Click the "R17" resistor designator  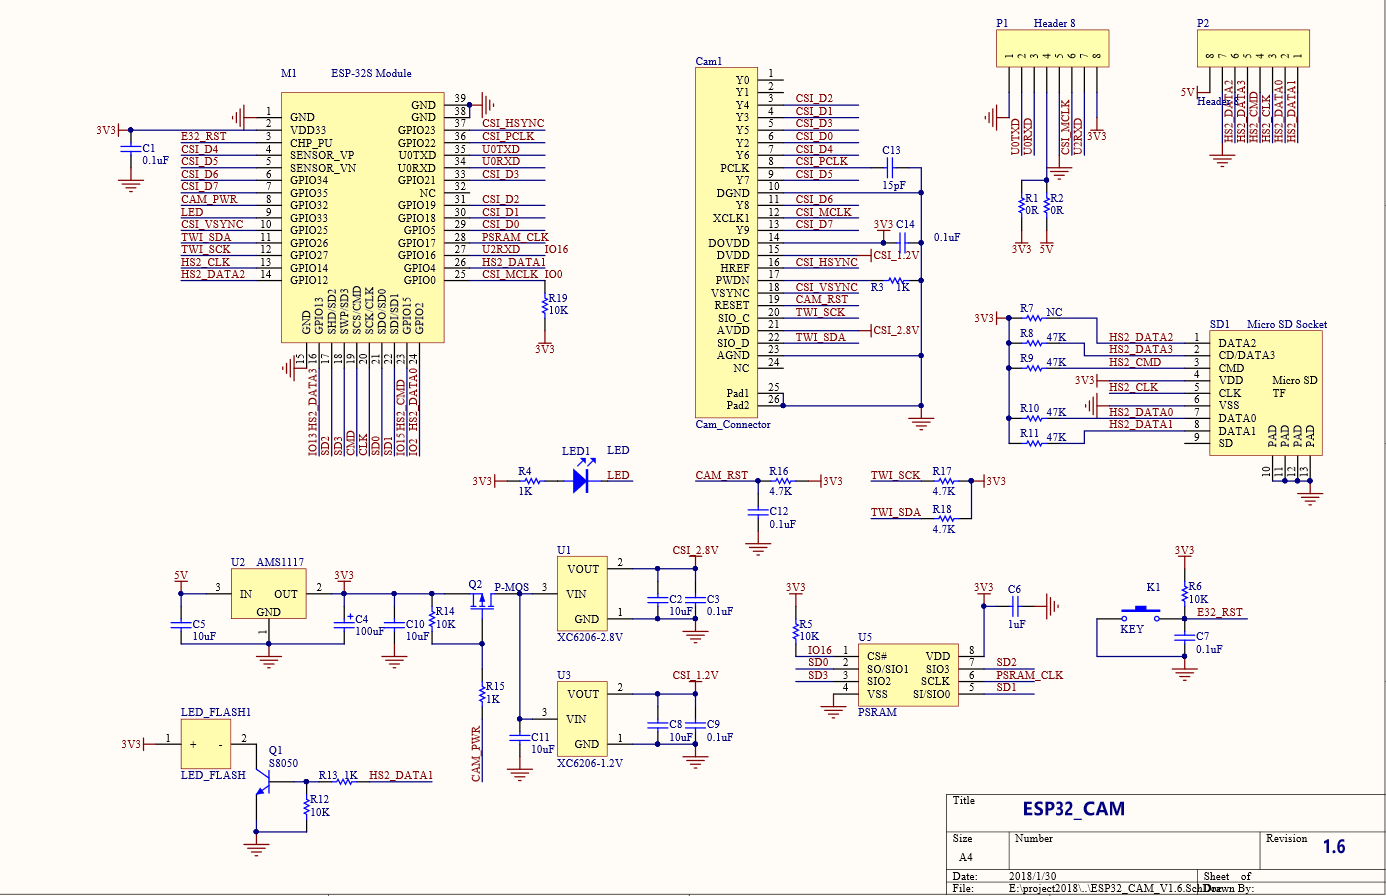[942, 471]
